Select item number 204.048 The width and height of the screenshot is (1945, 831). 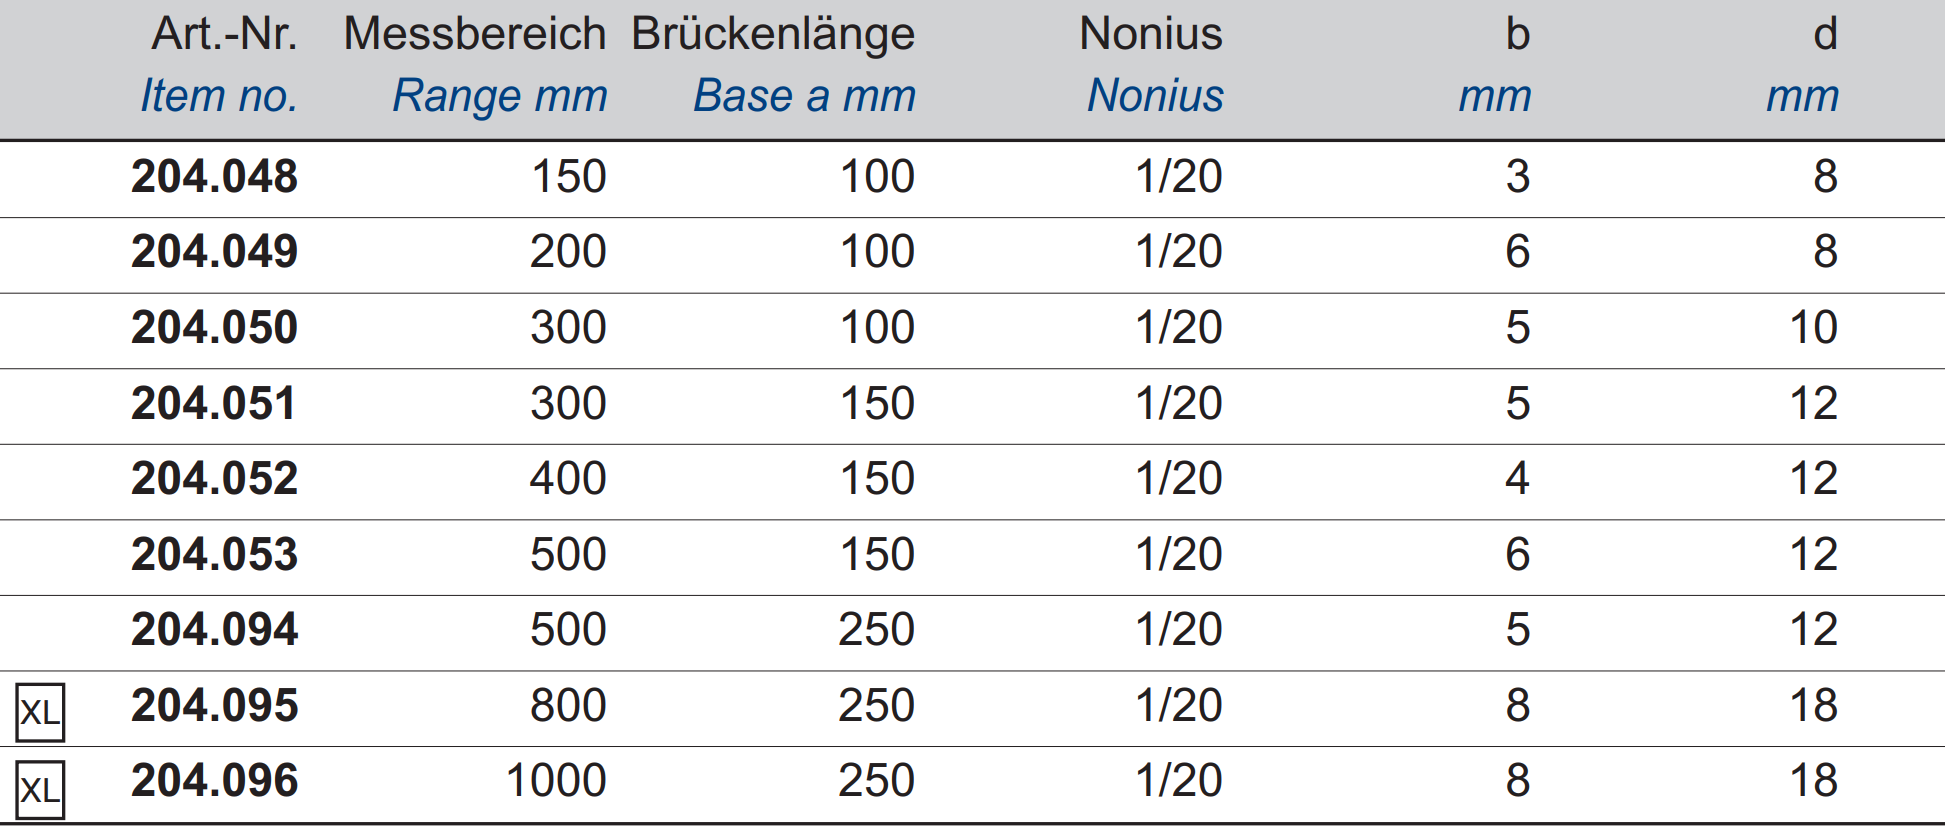point(214,177)
